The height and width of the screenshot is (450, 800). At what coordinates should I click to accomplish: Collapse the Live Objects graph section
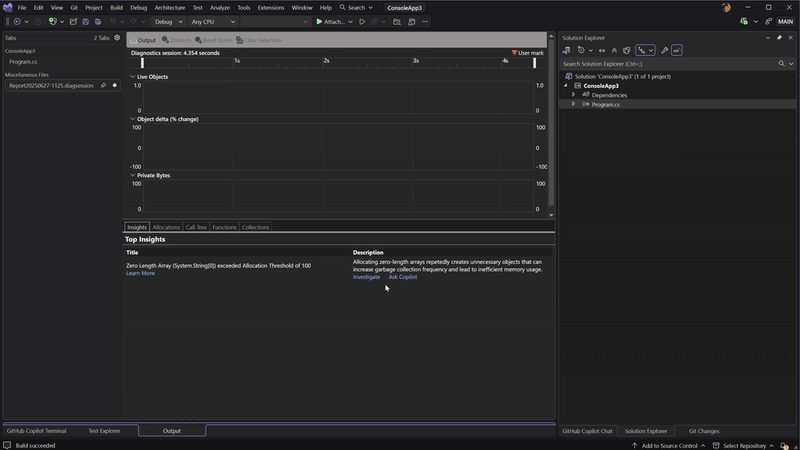coord(132,76)
